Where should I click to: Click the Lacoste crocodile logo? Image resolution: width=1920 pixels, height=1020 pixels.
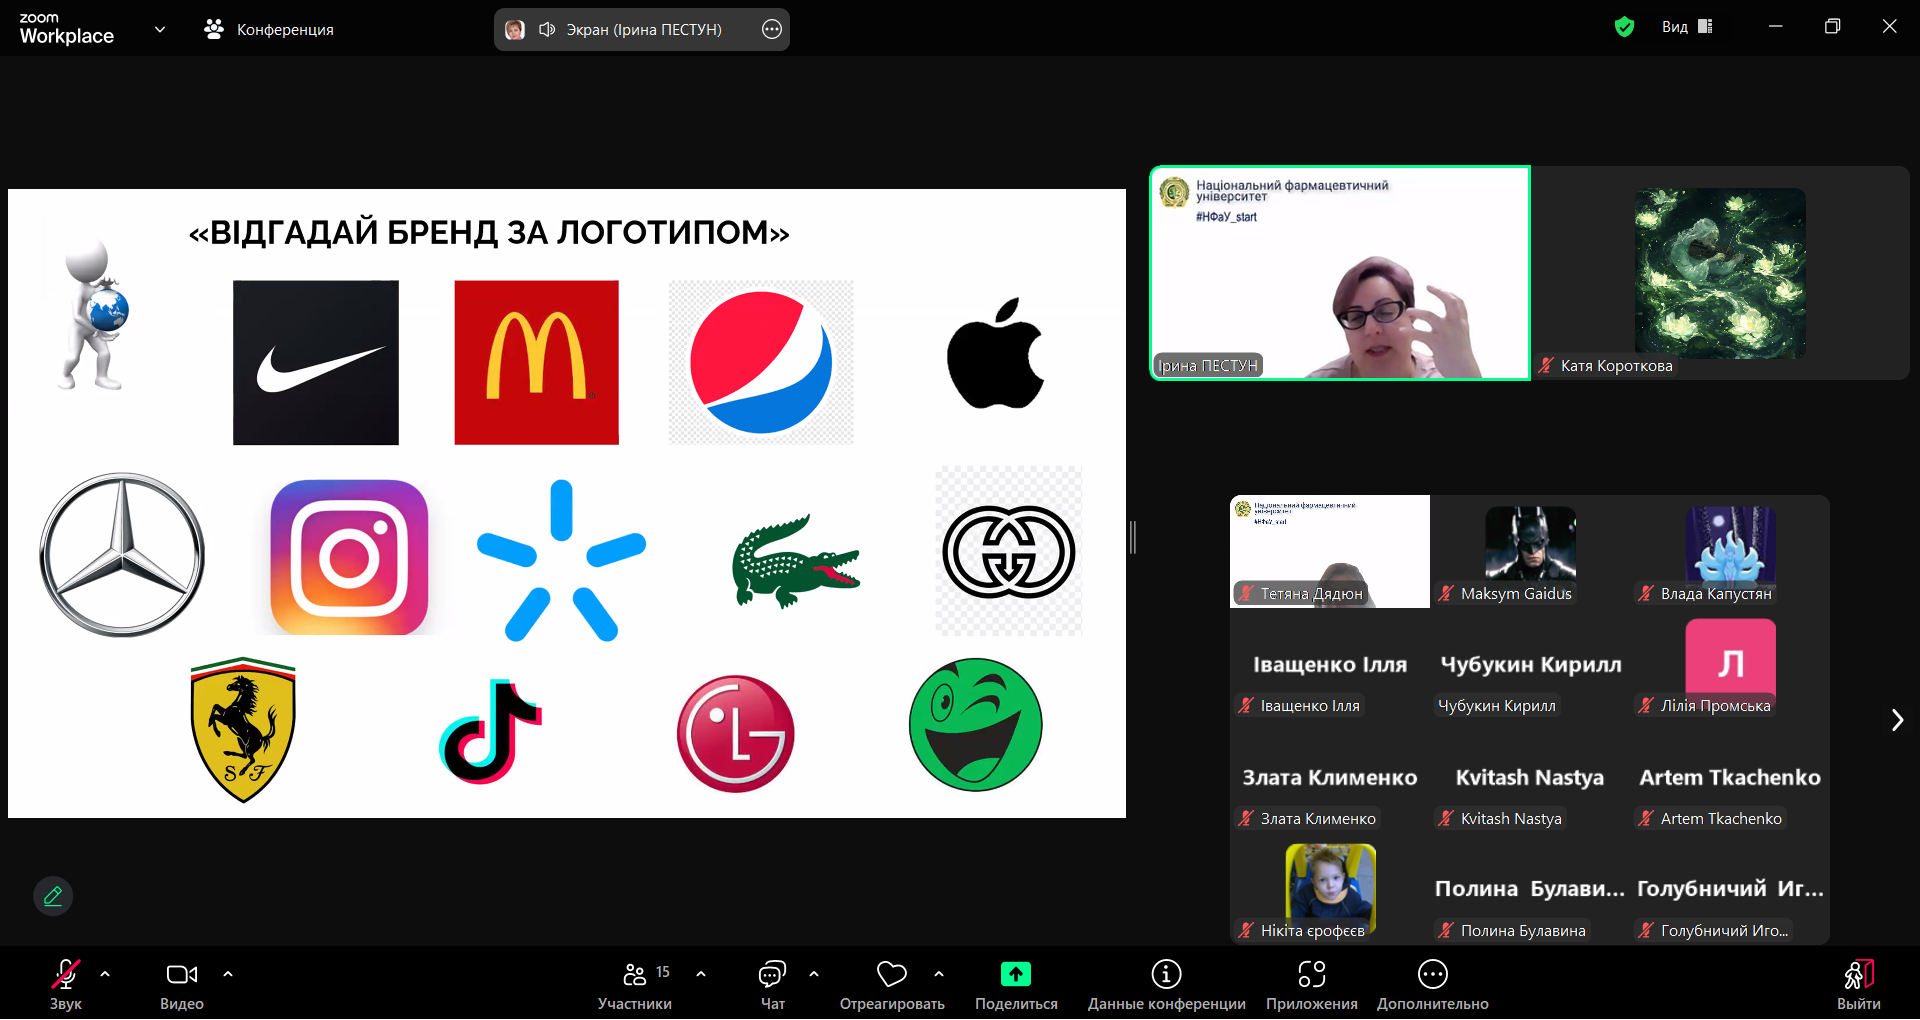coord(796,561)
